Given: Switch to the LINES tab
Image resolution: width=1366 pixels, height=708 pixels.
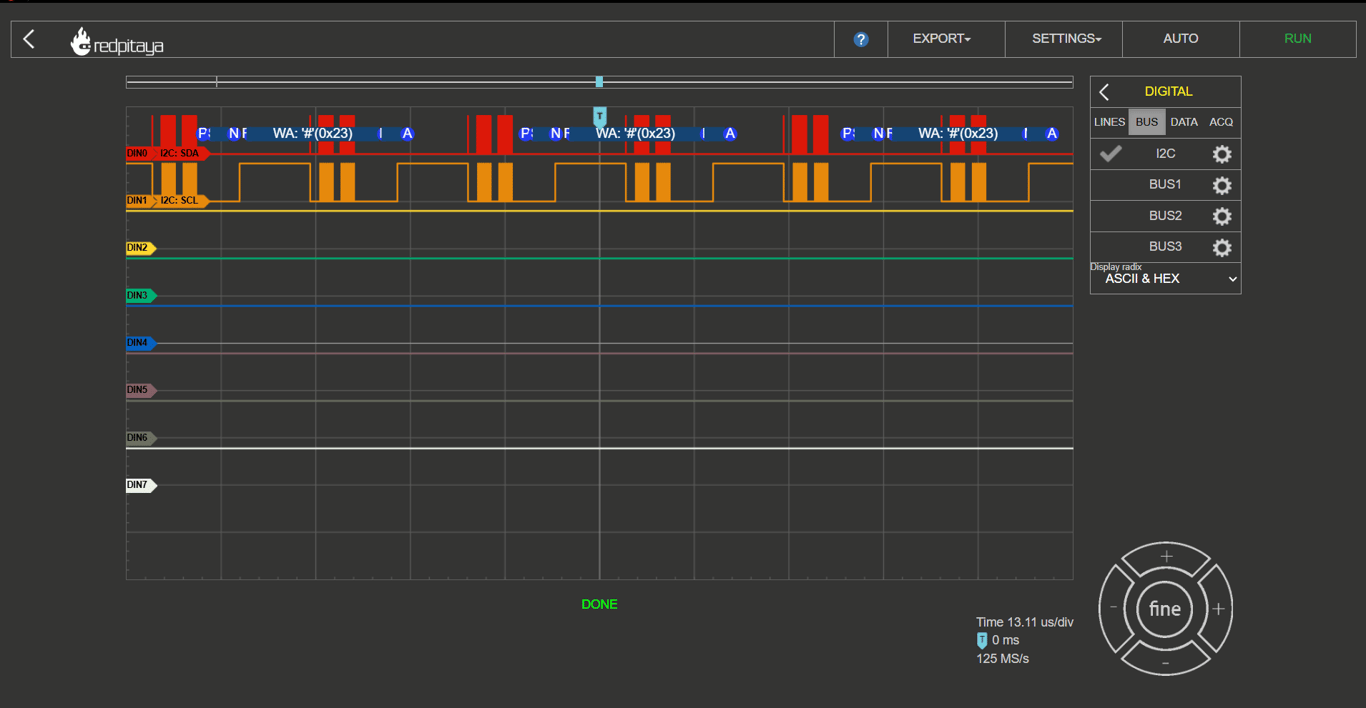Looking at the screenshot, I should 1109,122.
